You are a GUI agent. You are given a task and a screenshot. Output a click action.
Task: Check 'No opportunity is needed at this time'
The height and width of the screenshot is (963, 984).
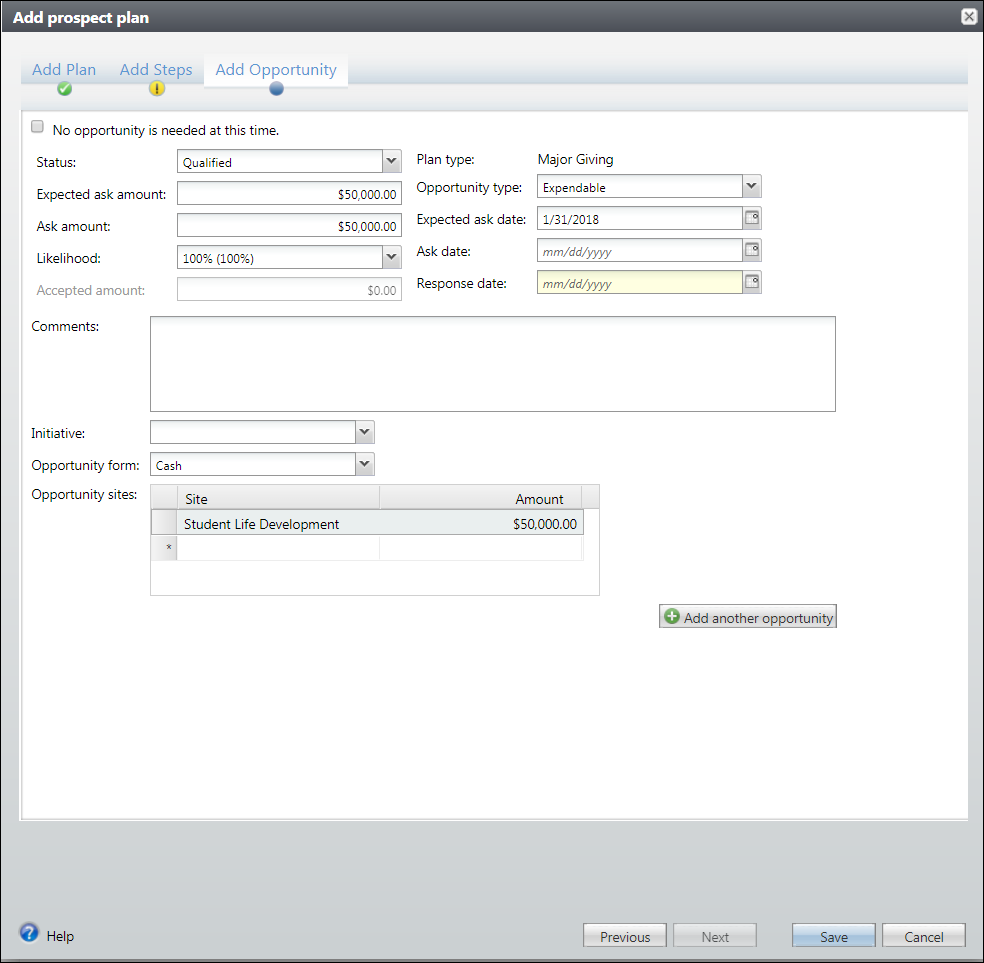tap(38, 127)
